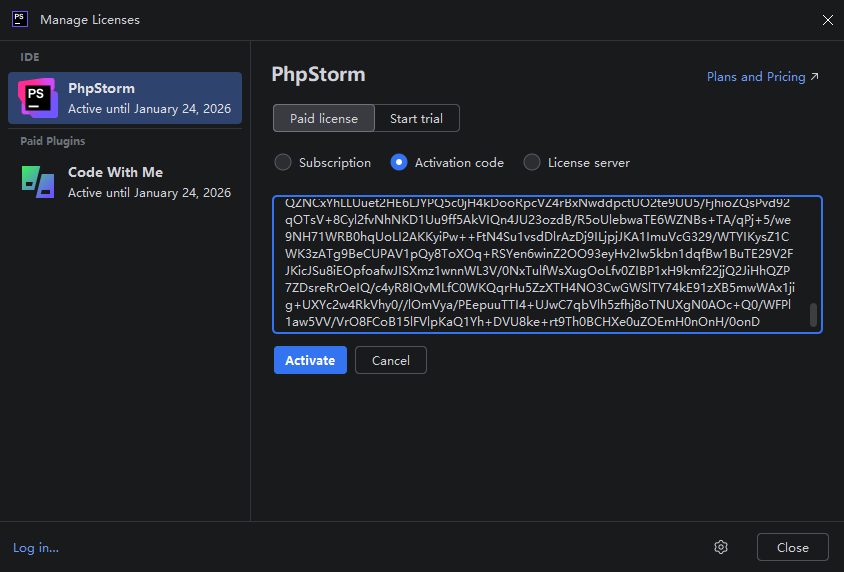Click the Log in... link
Screen dimensions: 844x572
pyautogui.click(x=36, y=547)
